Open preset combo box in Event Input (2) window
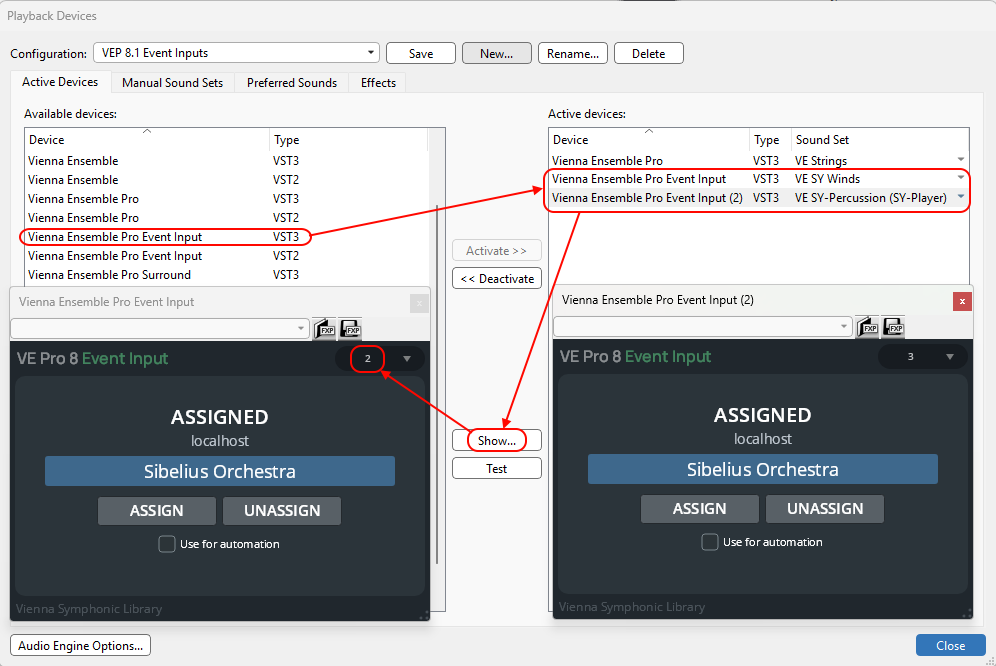Viewport: 996px width, 666px height. (x=703, y=327)
